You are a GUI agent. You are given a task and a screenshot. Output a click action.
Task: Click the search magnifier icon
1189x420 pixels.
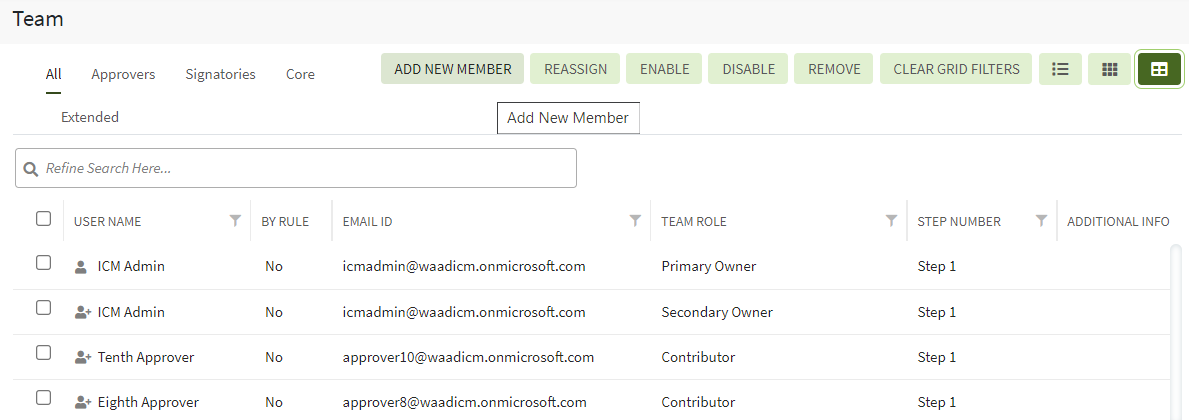coord(31,169)
